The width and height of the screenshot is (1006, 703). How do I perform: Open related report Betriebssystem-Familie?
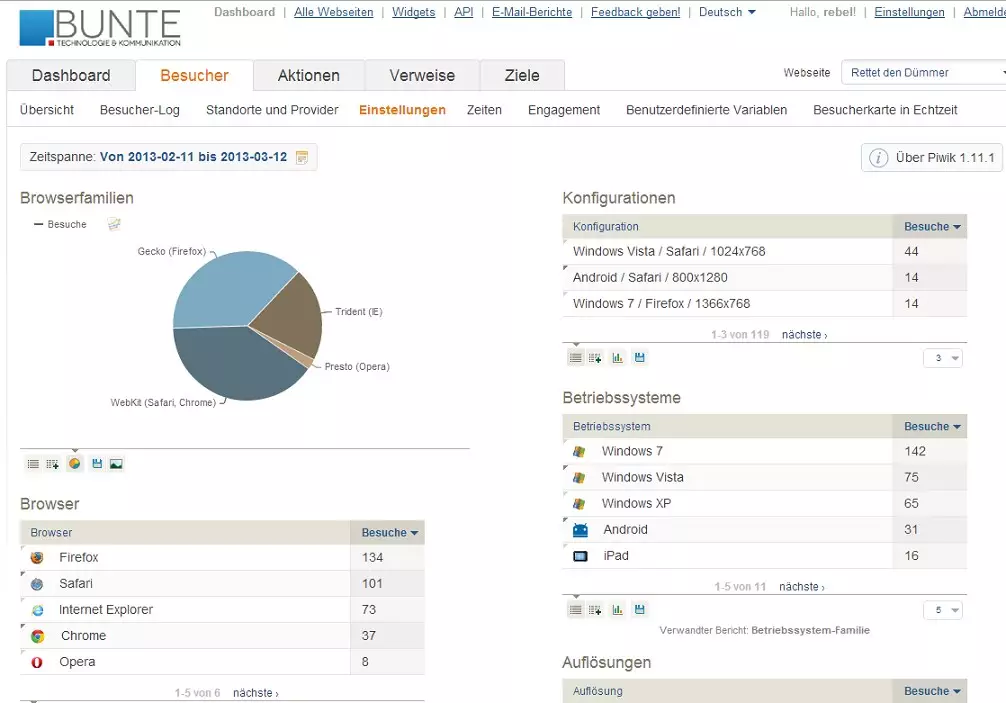pyautogui.click(x=810, y=631)
